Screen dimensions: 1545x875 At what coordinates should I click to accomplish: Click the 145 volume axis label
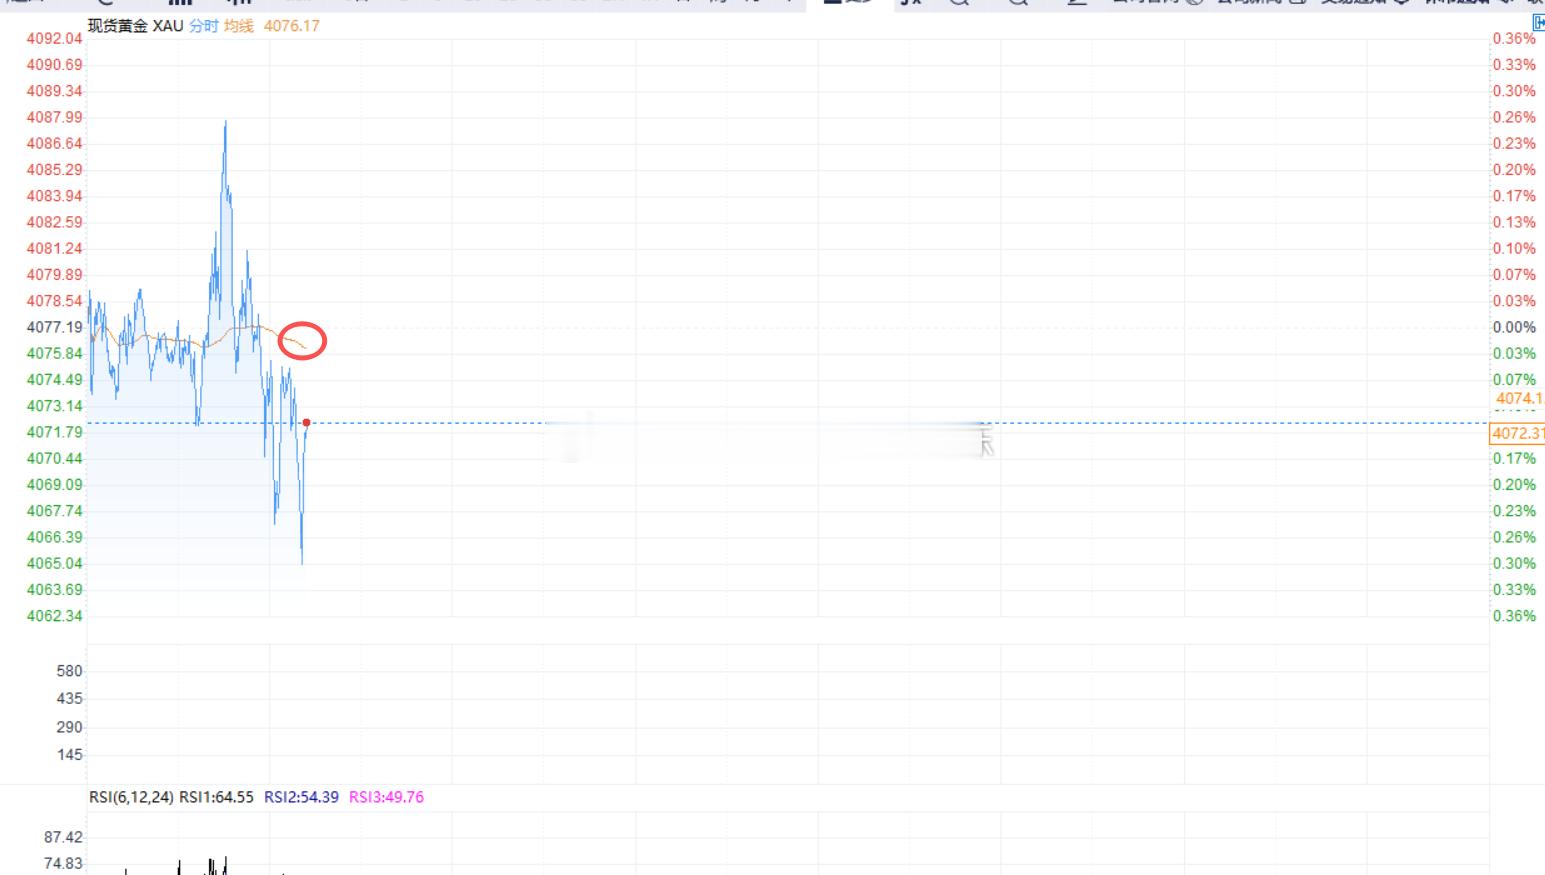pos(70,755)
